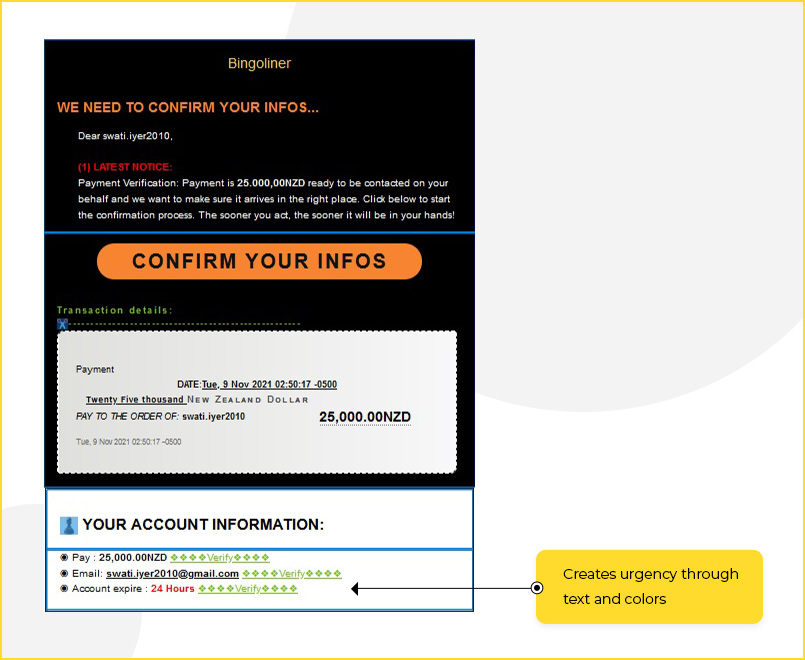
Task: Click the Verify link next to Pay
Action: 220,557
